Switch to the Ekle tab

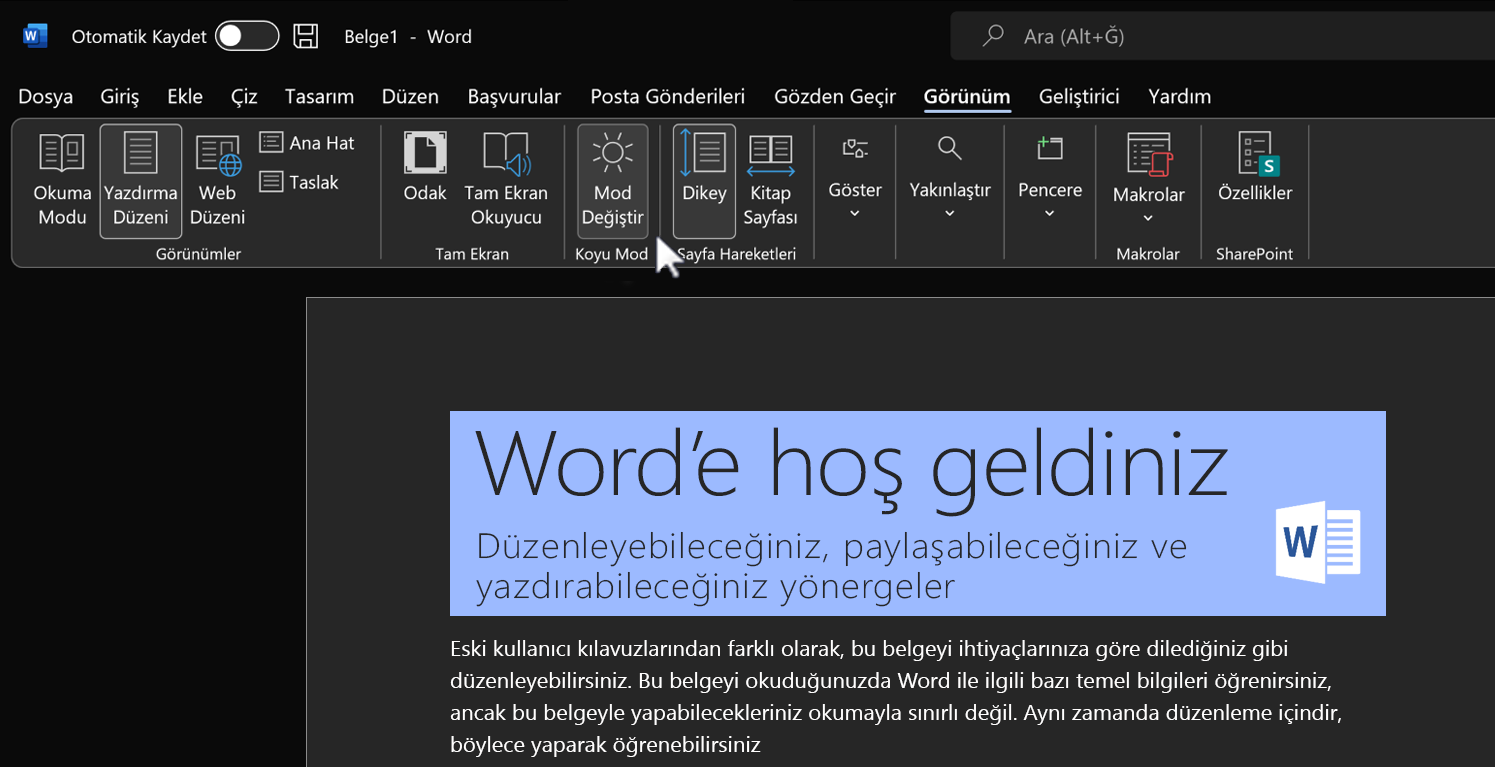185,97
